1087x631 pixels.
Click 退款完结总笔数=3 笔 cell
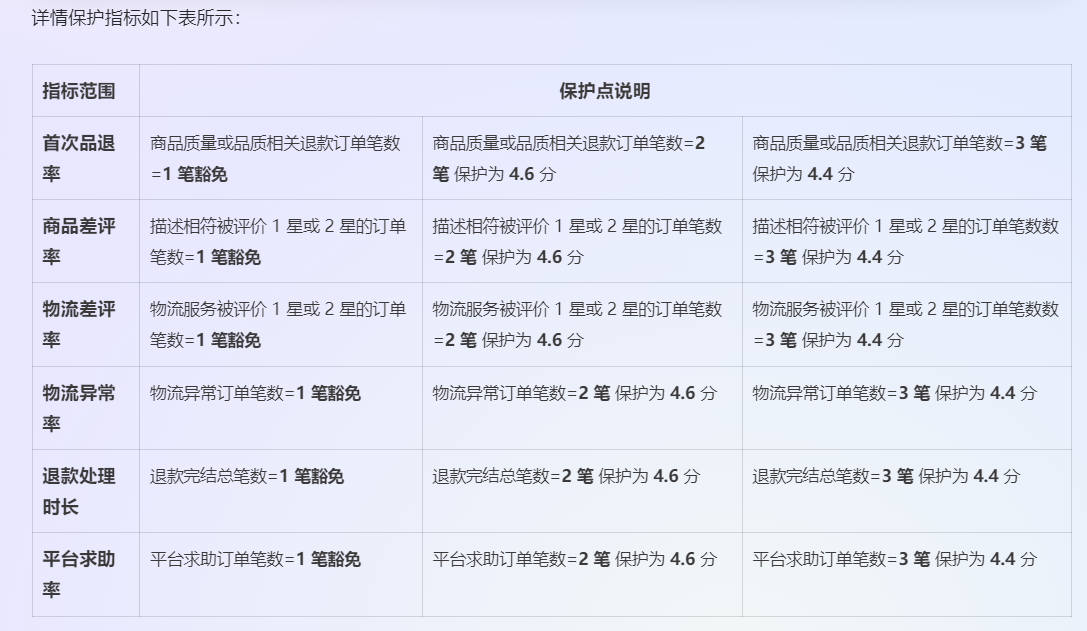coord(886,476)
